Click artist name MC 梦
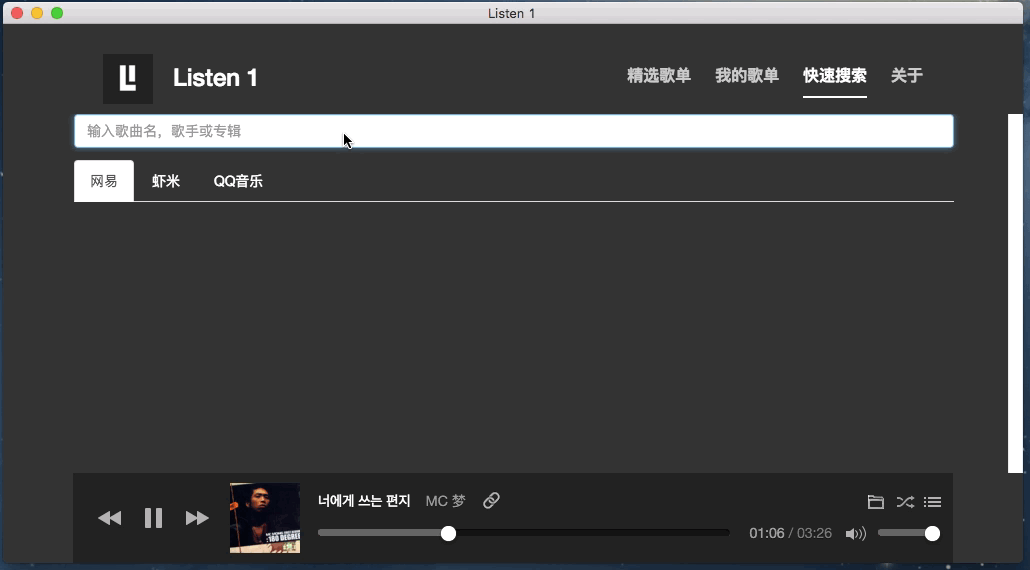Viewport: 1030px width, 570px height. 445,501
